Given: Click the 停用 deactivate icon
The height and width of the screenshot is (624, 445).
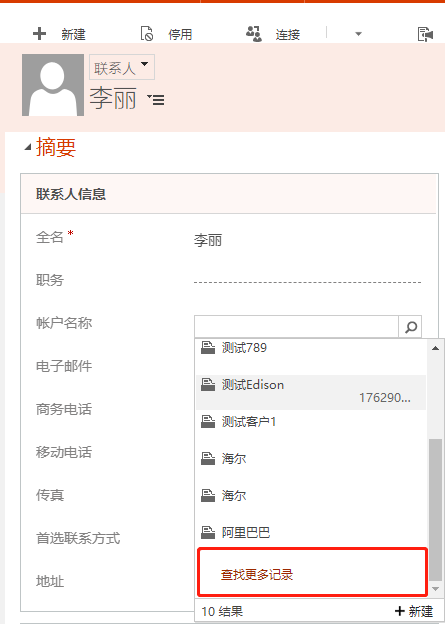Looking at the screenshot, I should [x=147, y=34].
